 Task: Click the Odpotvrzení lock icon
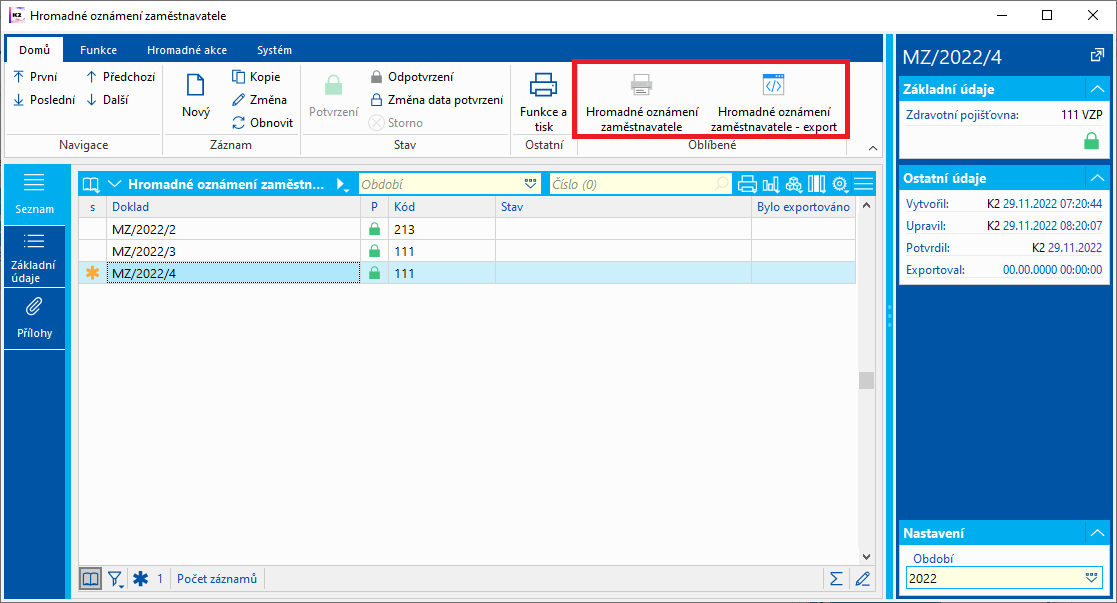(376, 77)
